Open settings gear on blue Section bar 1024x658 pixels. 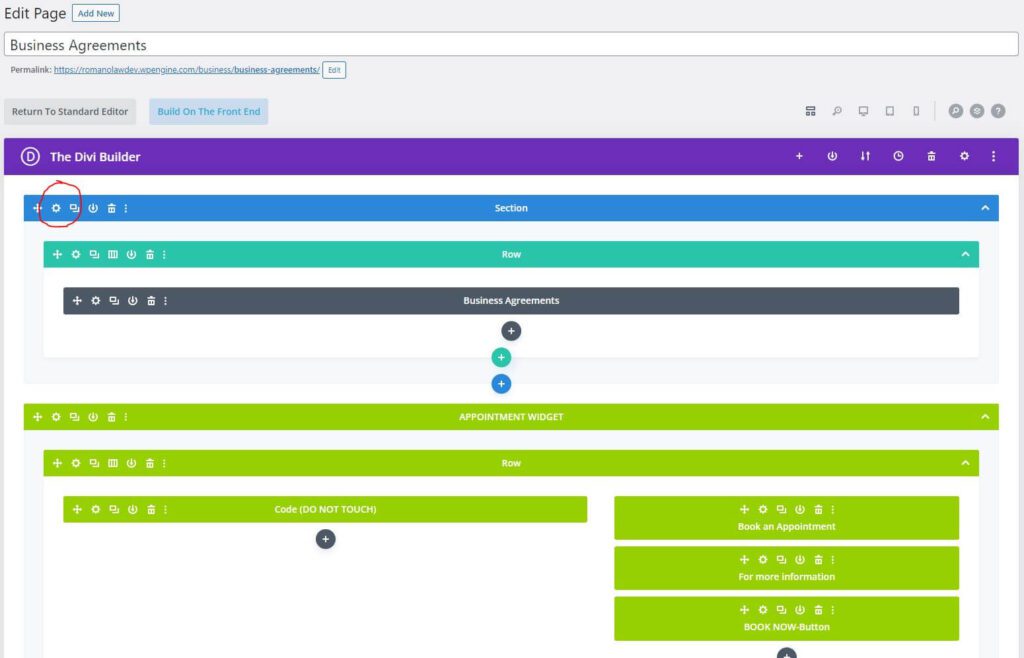[x=56, y=208]
